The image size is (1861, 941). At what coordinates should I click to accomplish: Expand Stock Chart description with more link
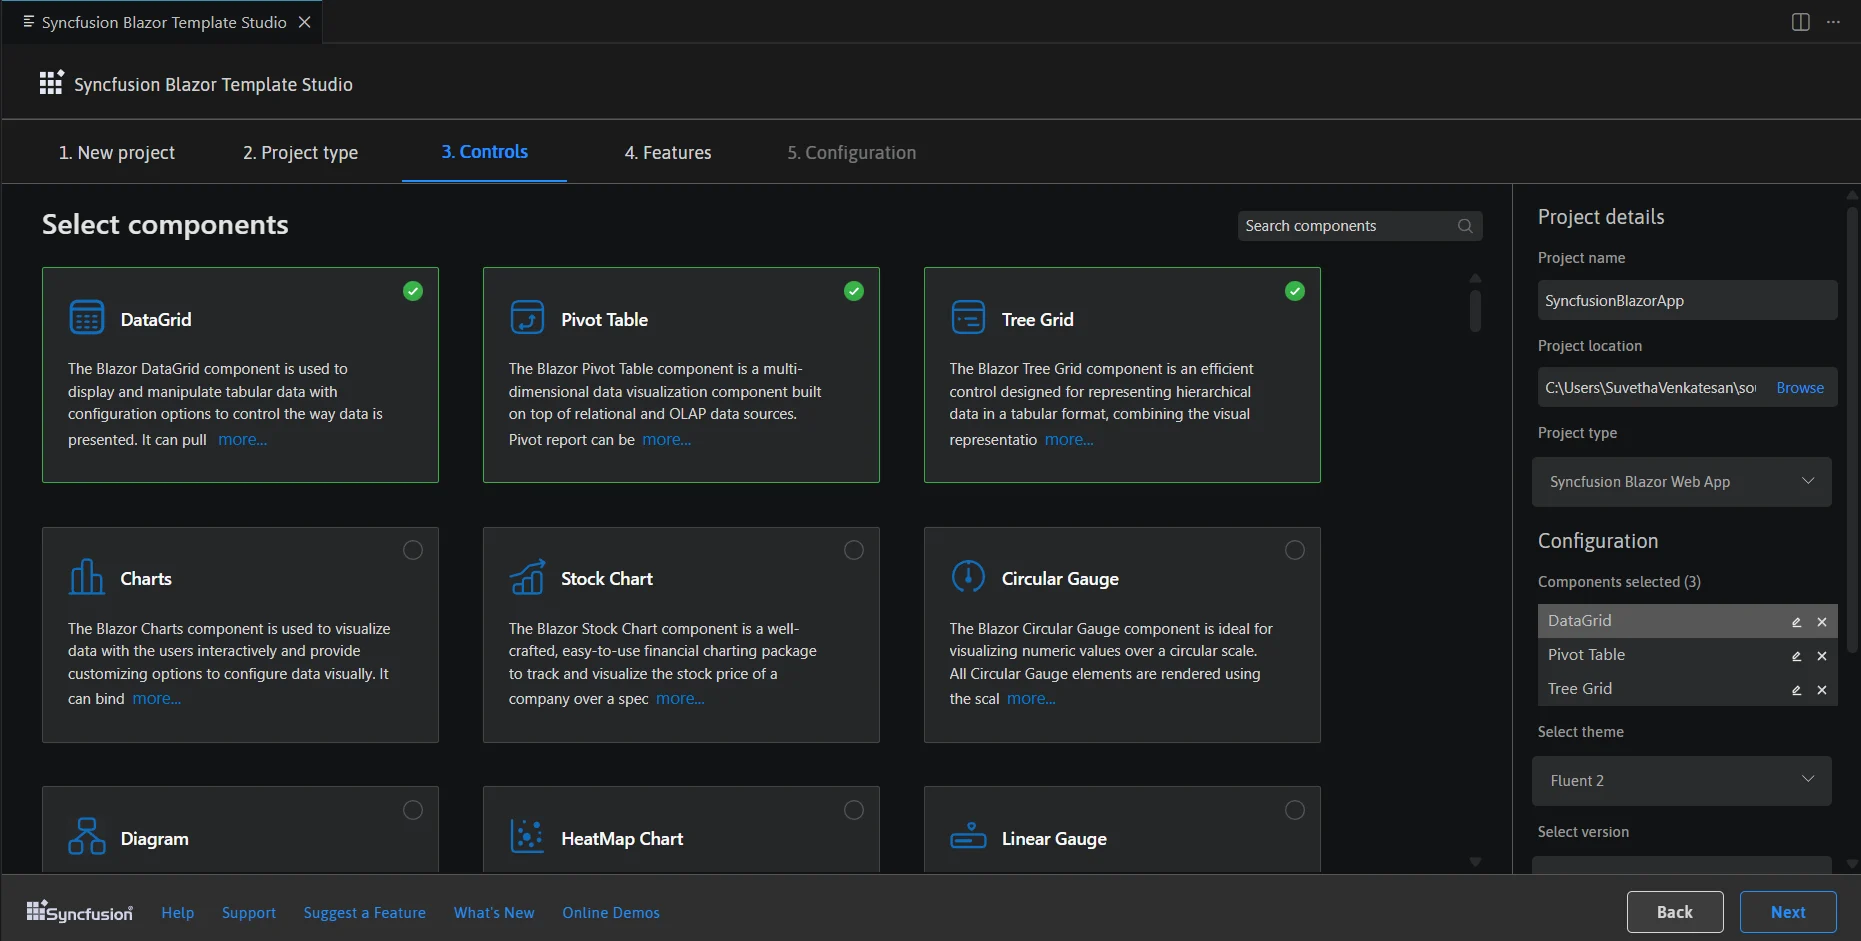tap(681, 699)
